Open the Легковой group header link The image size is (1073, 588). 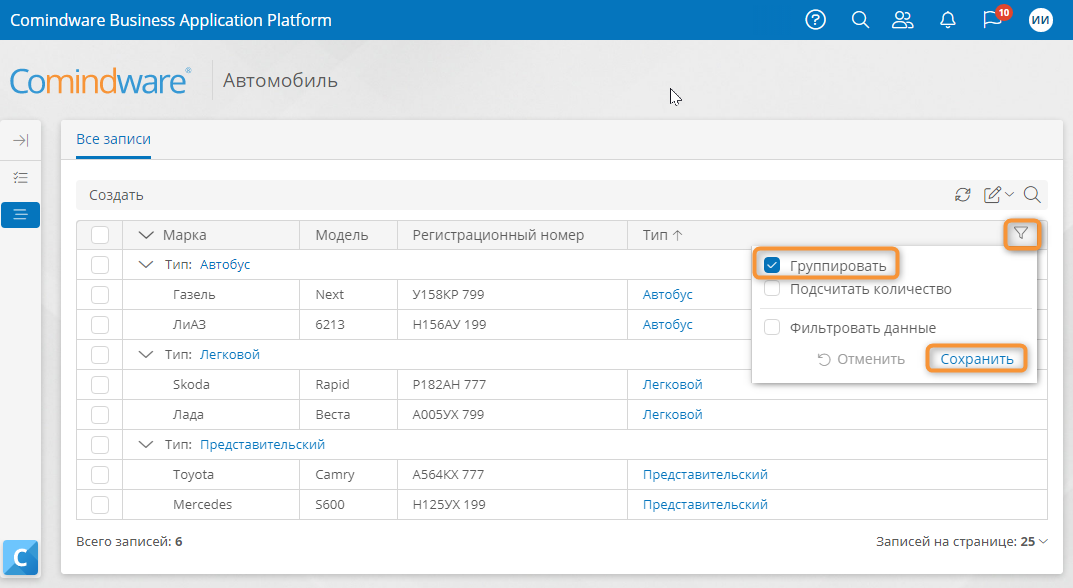click(x=230, y=355)
